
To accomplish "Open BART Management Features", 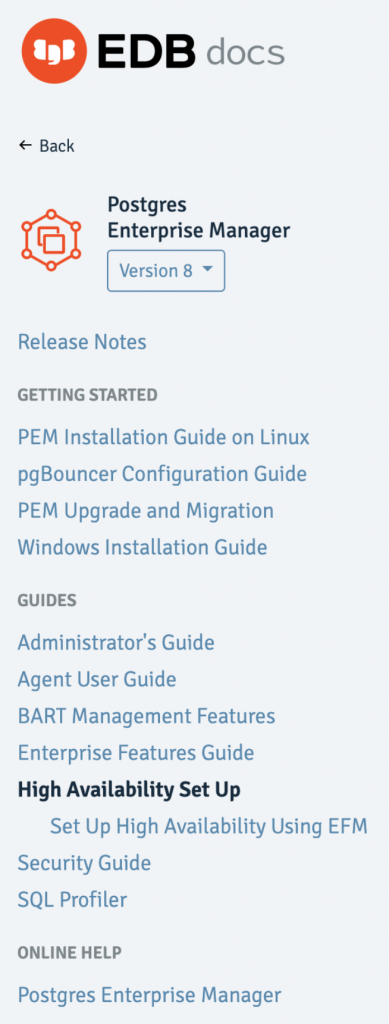I will pyautogui.click(x=146, y=716).
